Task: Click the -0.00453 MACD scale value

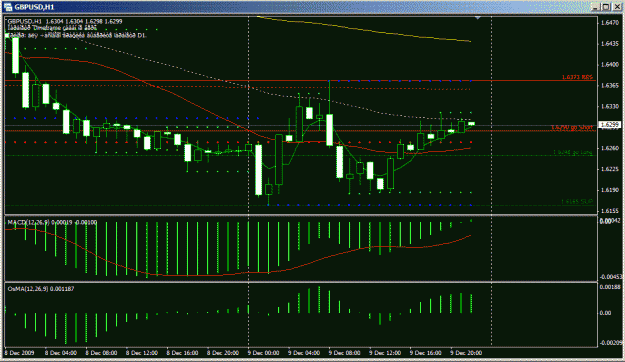Action: [x=612, y=277]
